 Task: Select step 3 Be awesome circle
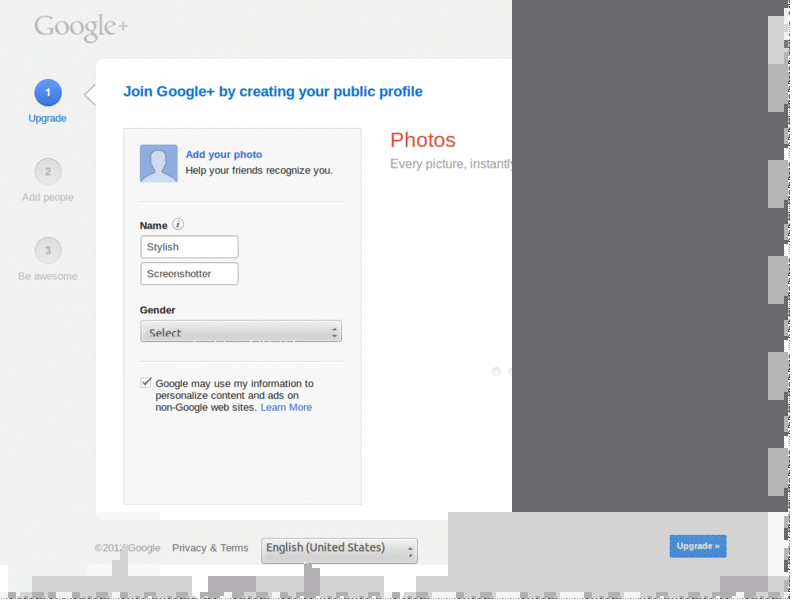coord(48,251)
